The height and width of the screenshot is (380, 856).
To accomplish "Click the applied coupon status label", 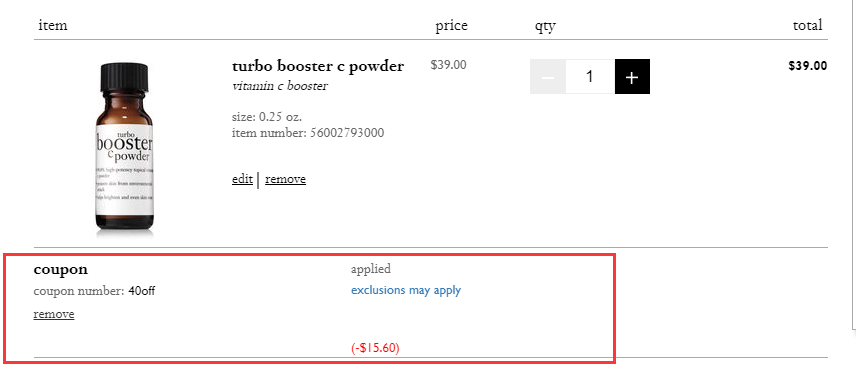I will click(x=371, y=269).
